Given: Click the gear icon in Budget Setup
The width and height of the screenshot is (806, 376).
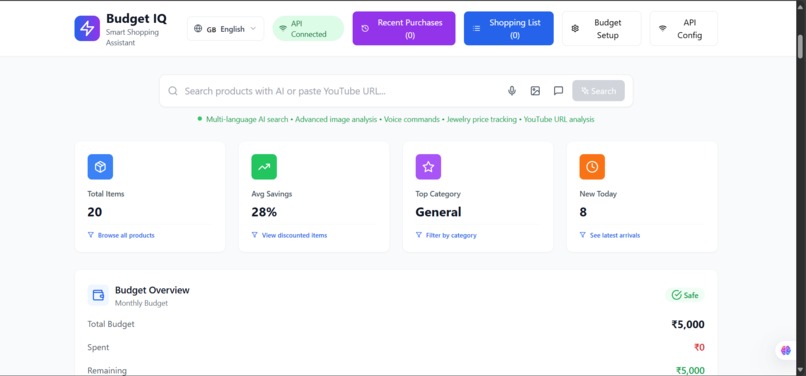Looking at the screenshot, I should pos(575,29).
